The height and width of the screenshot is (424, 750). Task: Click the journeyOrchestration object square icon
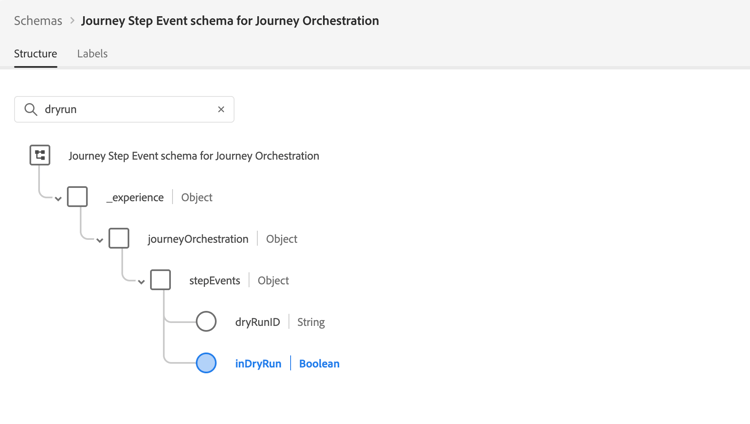click(119, 238)
